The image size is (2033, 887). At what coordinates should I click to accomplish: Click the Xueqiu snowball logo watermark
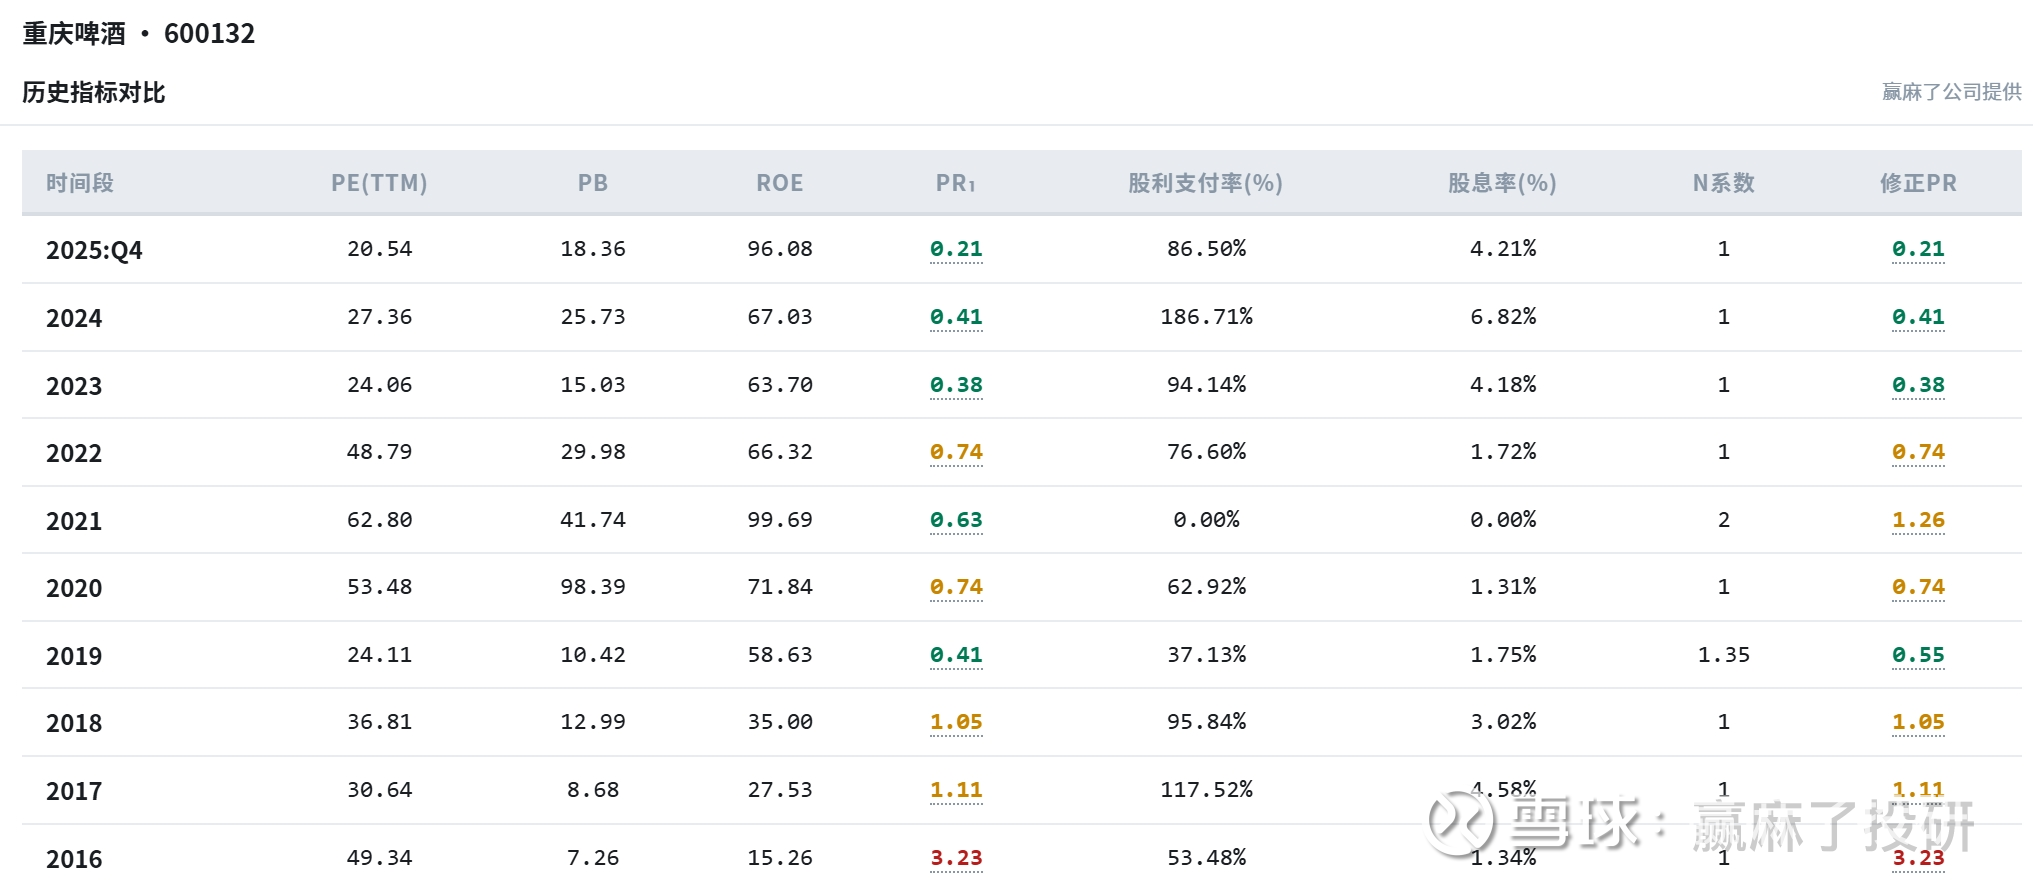click(1460, 823)
